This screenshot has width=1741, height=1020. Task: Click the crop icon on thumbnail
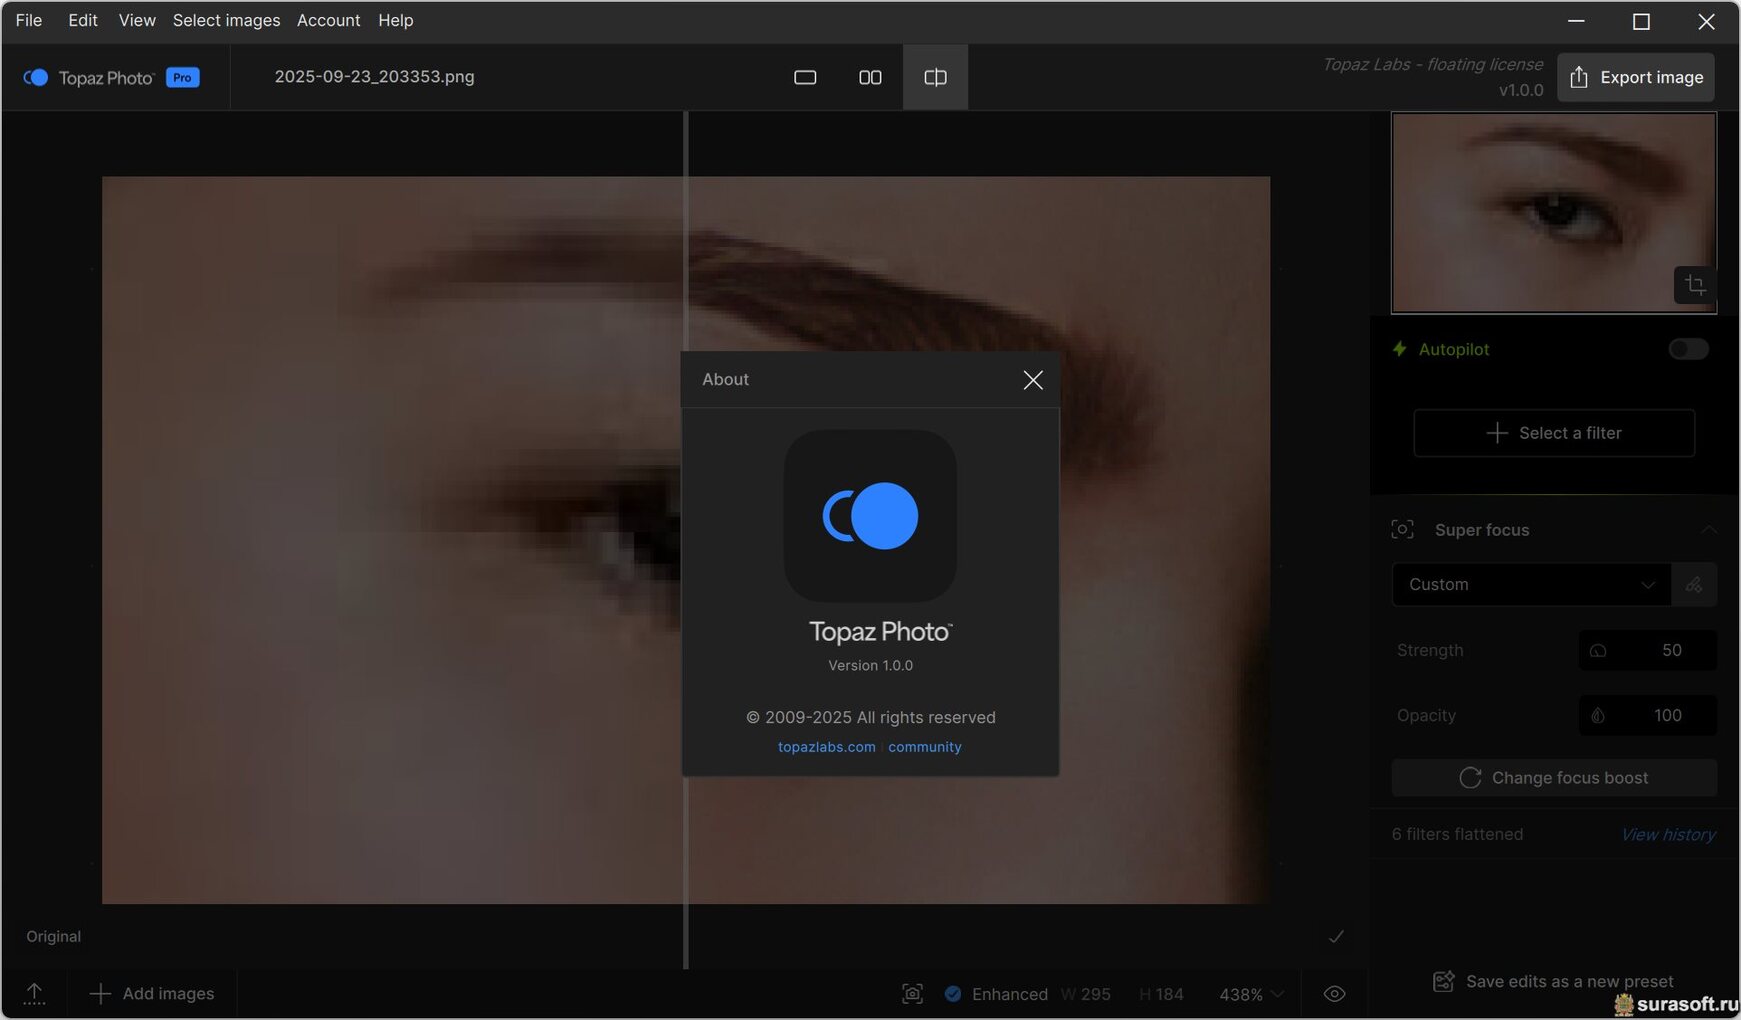point(1694,285)
